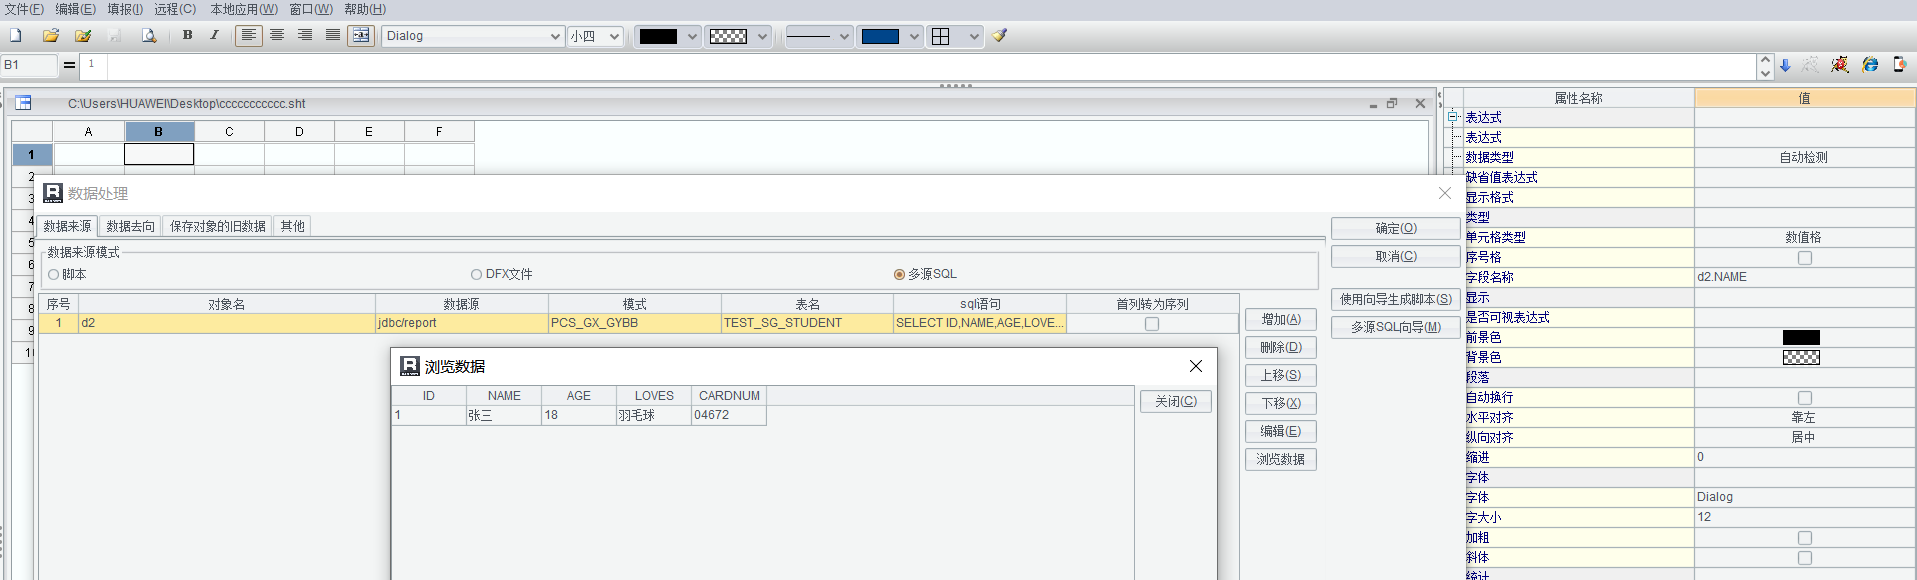Toggle bold text formatting
This screenshot has width=1917, height=580.
coord(187,35)
